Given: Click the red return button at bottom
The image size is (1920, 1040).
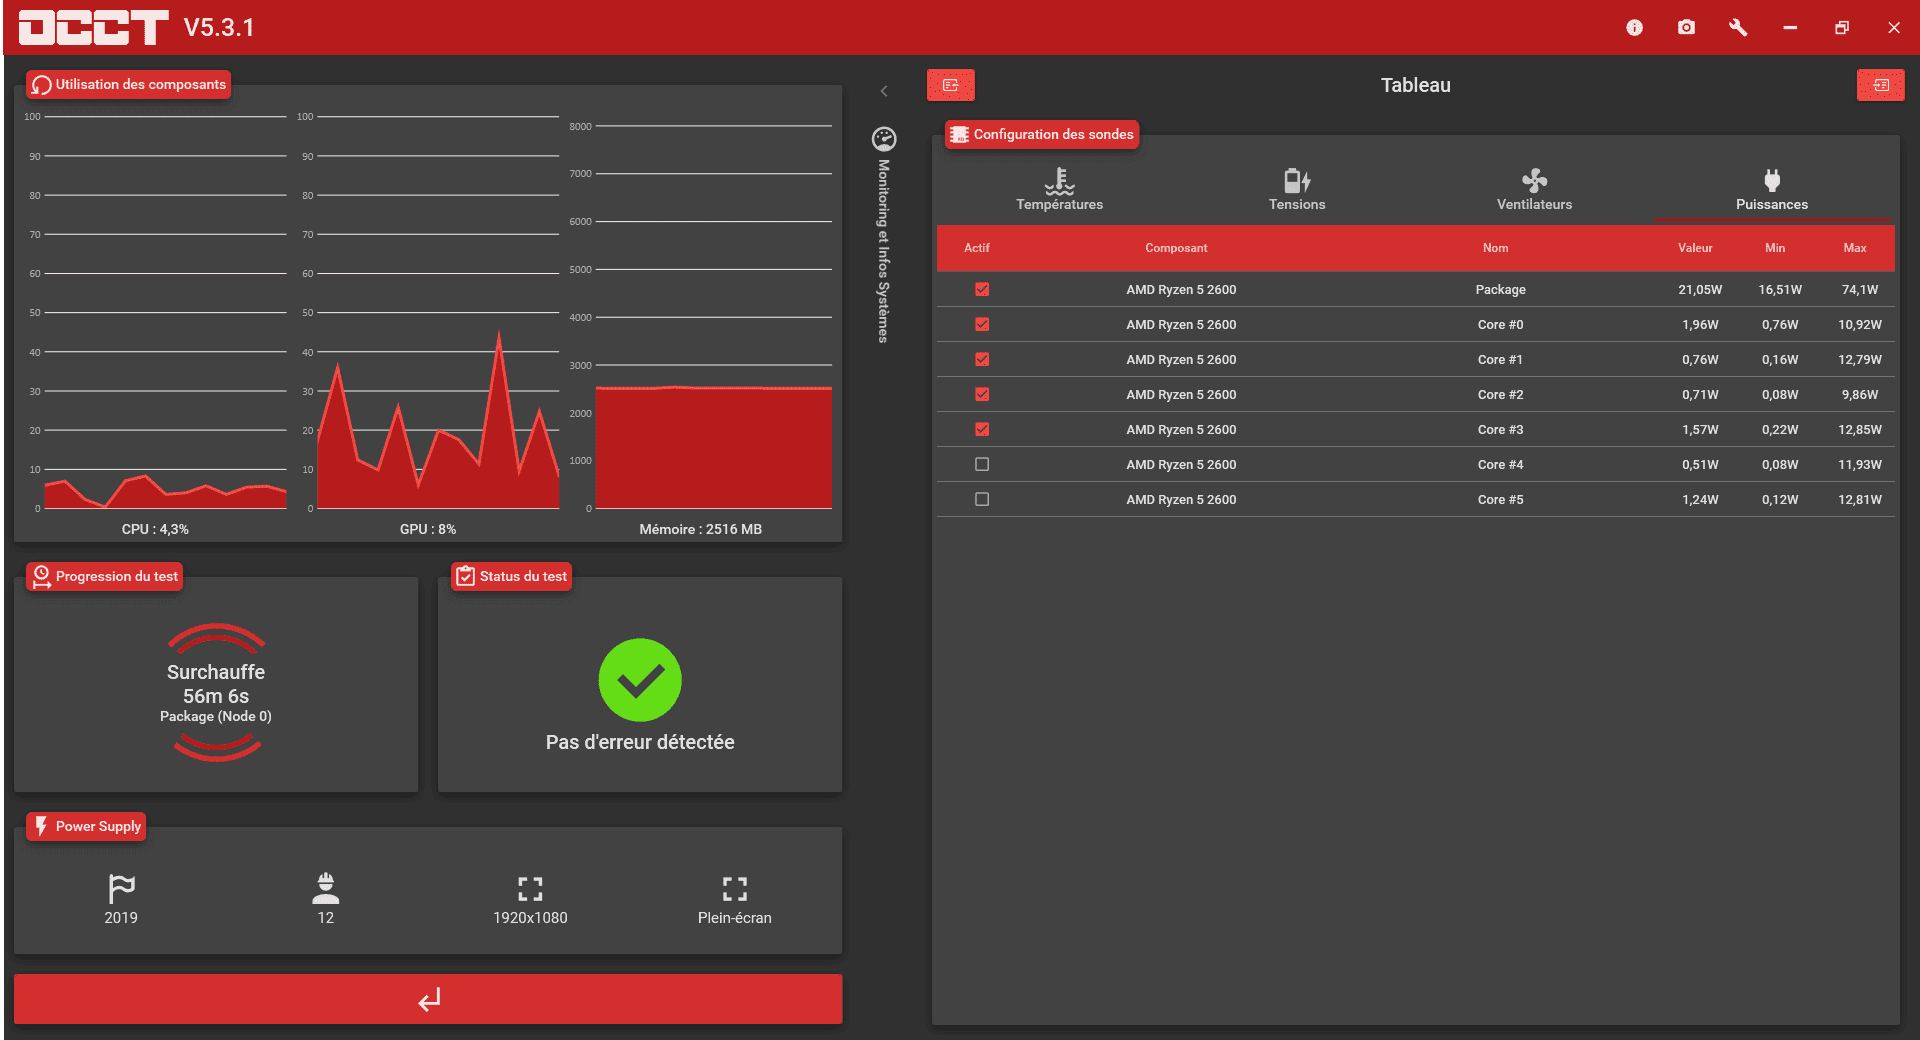Looking at the screenshot, I should pyautogui.click(x=428, y=999).
